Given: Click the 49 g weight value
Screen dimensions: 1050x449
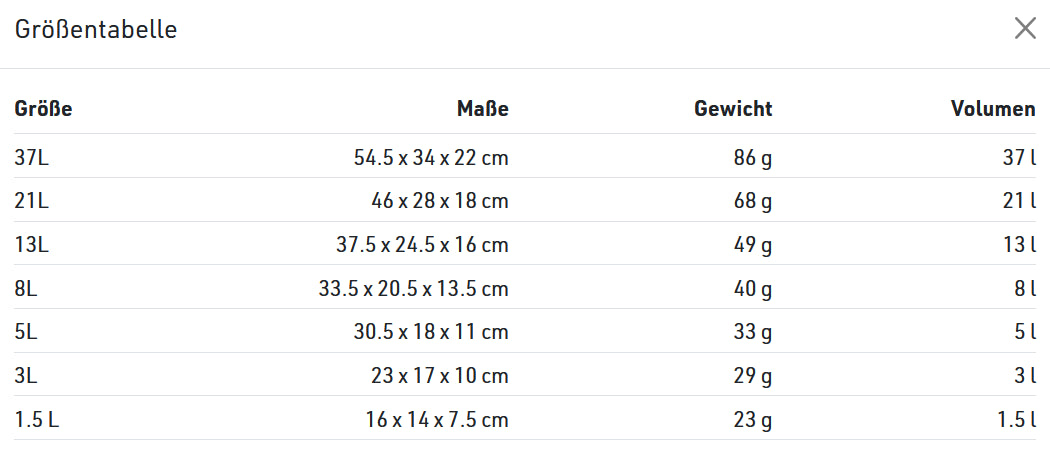Looking at the screenshot, I should click(752, 245).
